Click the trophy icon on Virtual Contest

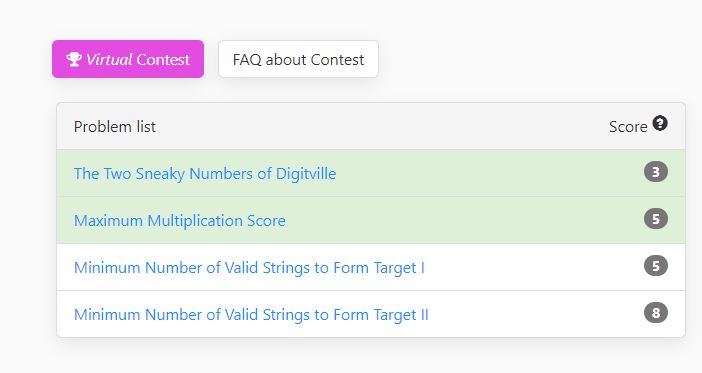tap(74, 59)
